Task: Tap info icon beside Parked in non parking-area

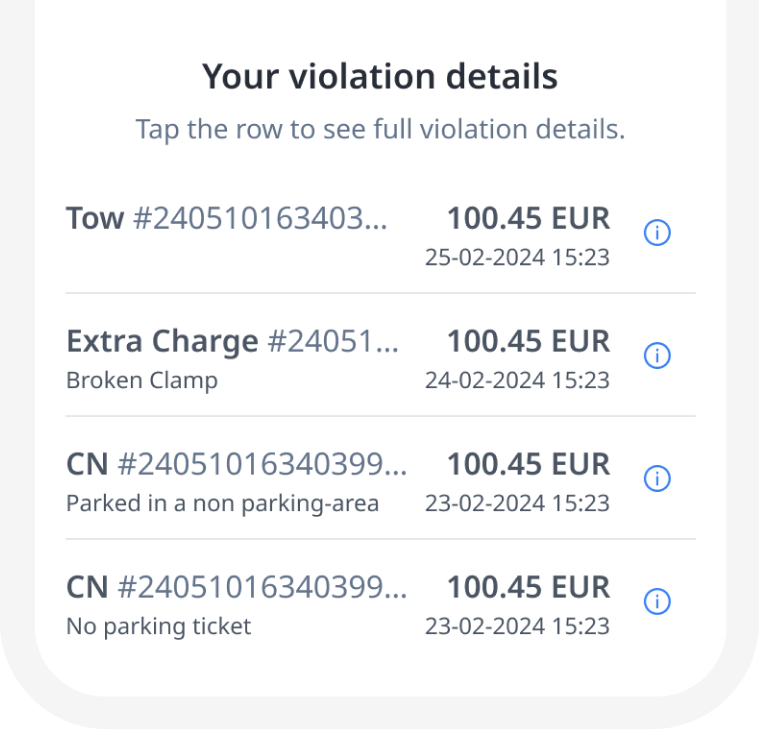Action: coord(657,479)
